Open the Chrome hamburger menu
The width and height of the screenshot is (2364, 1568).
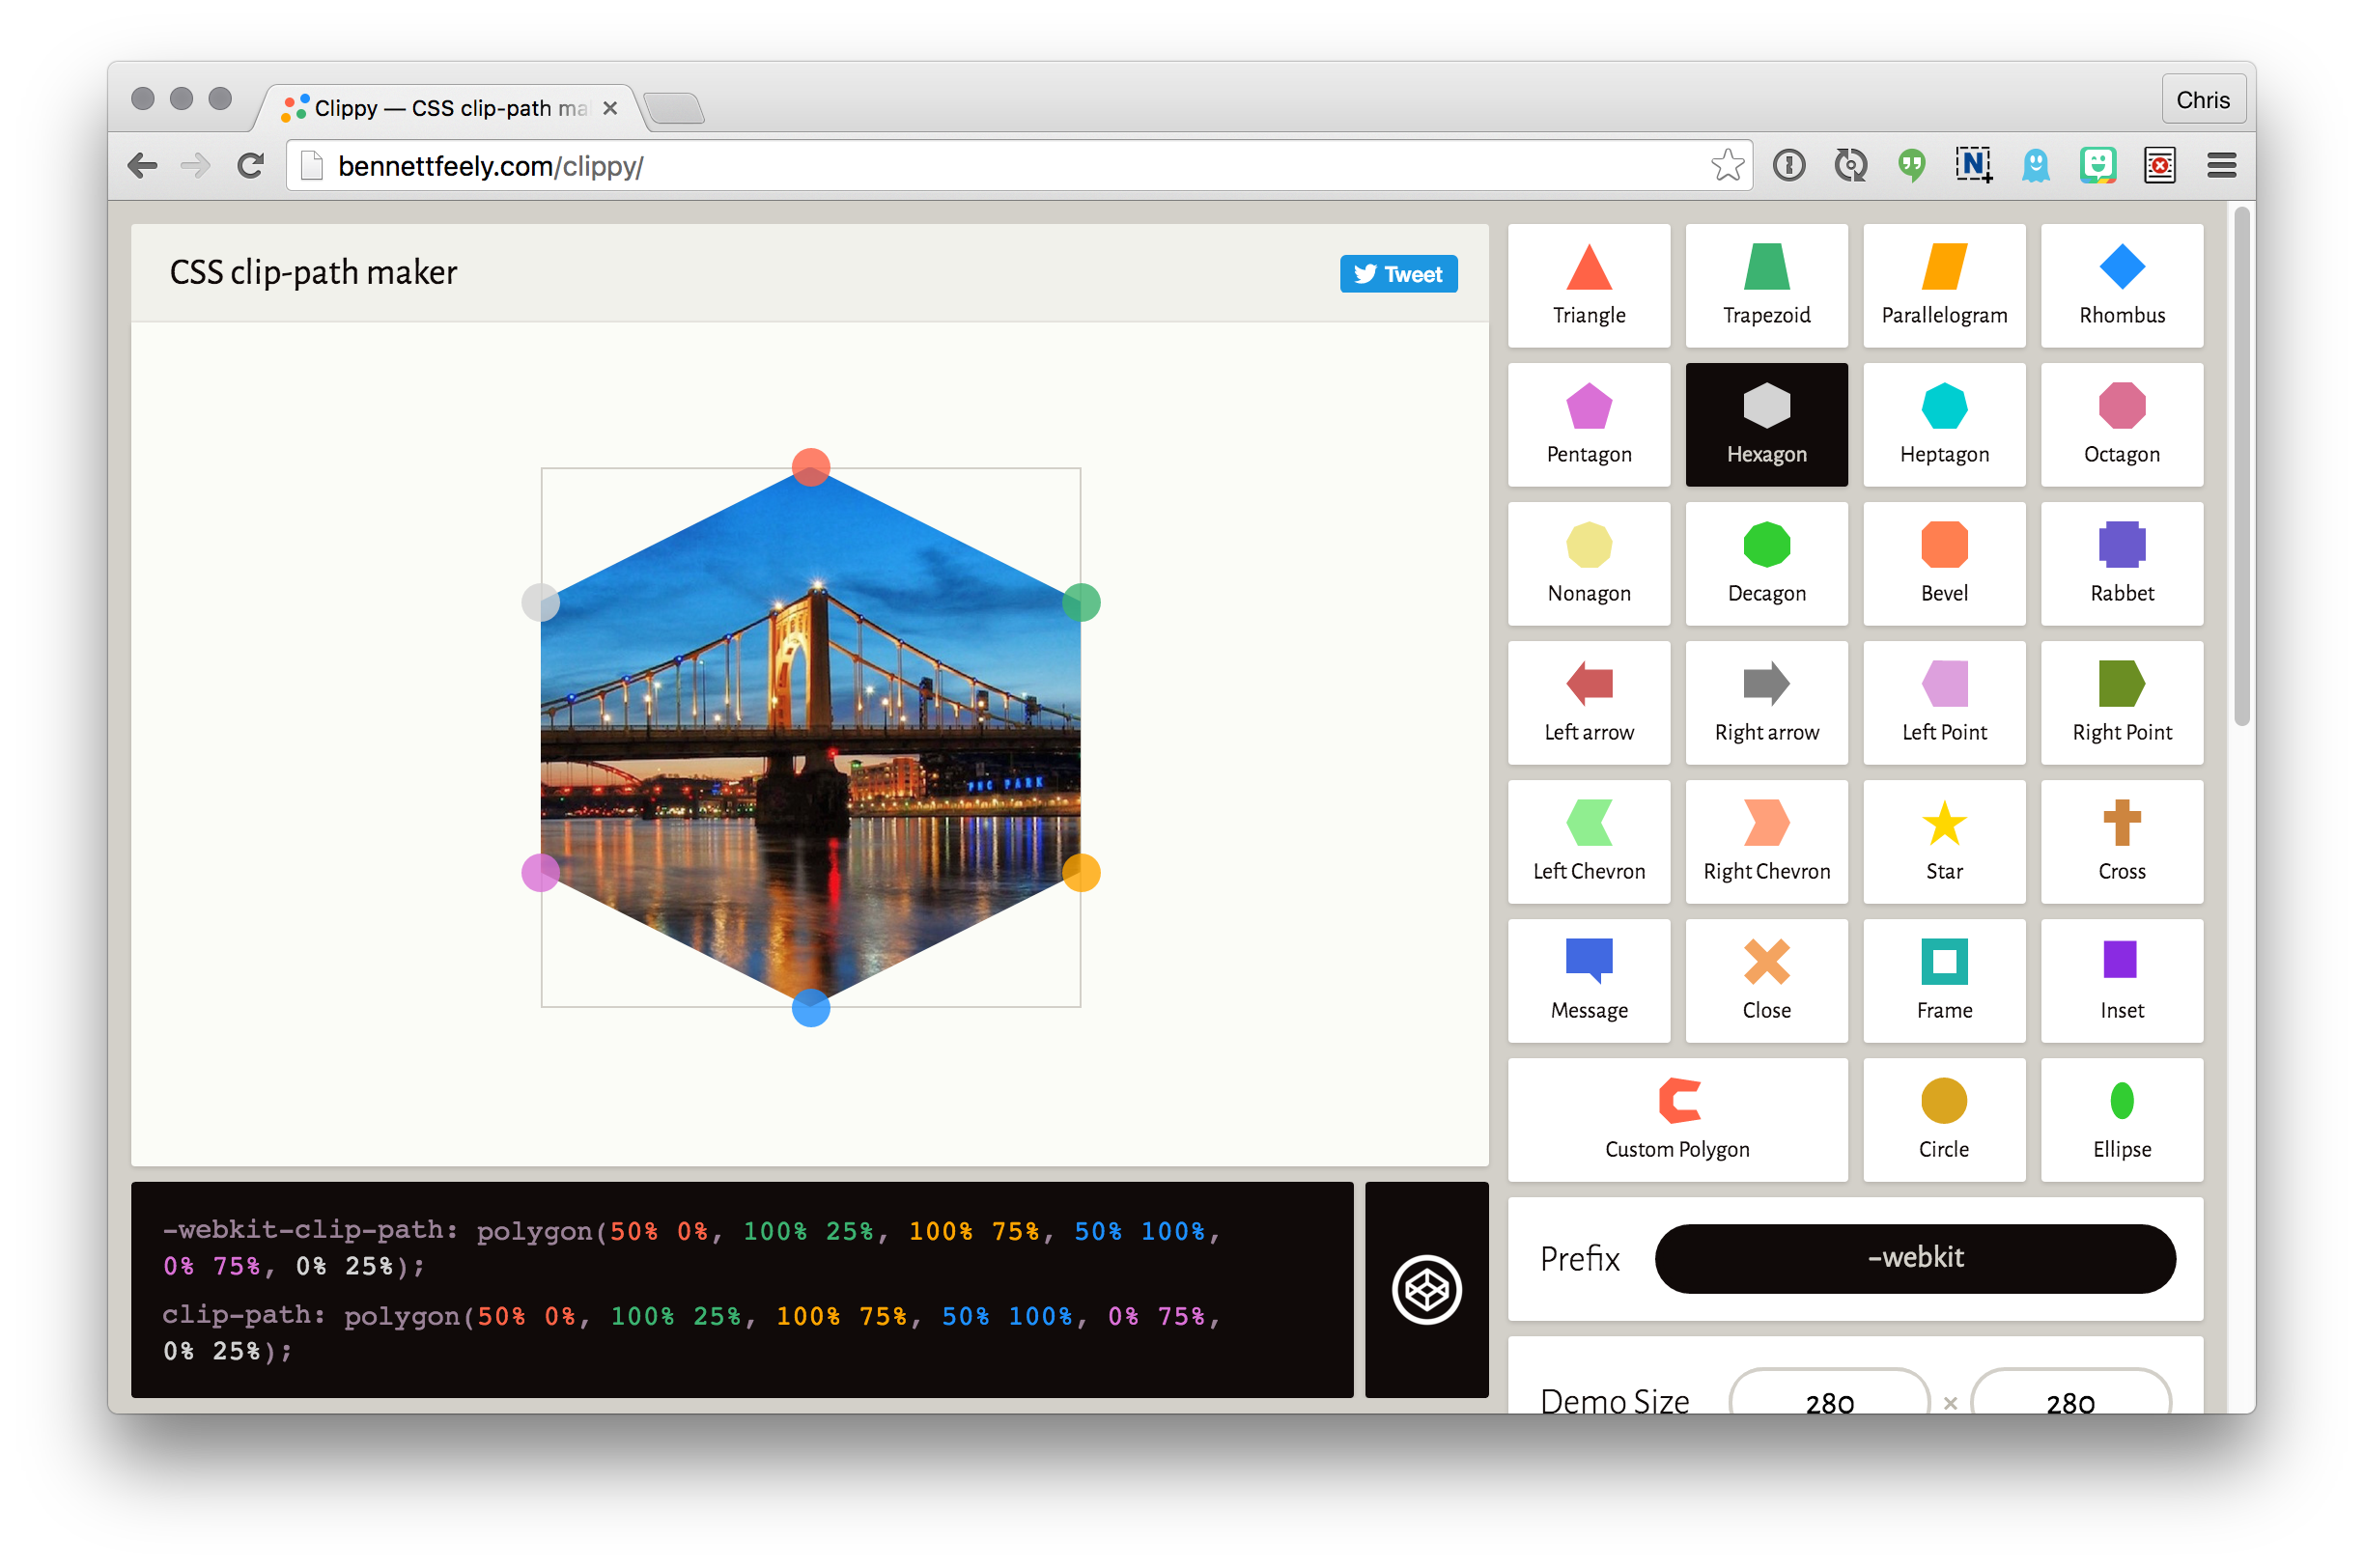click(2221, 165)
